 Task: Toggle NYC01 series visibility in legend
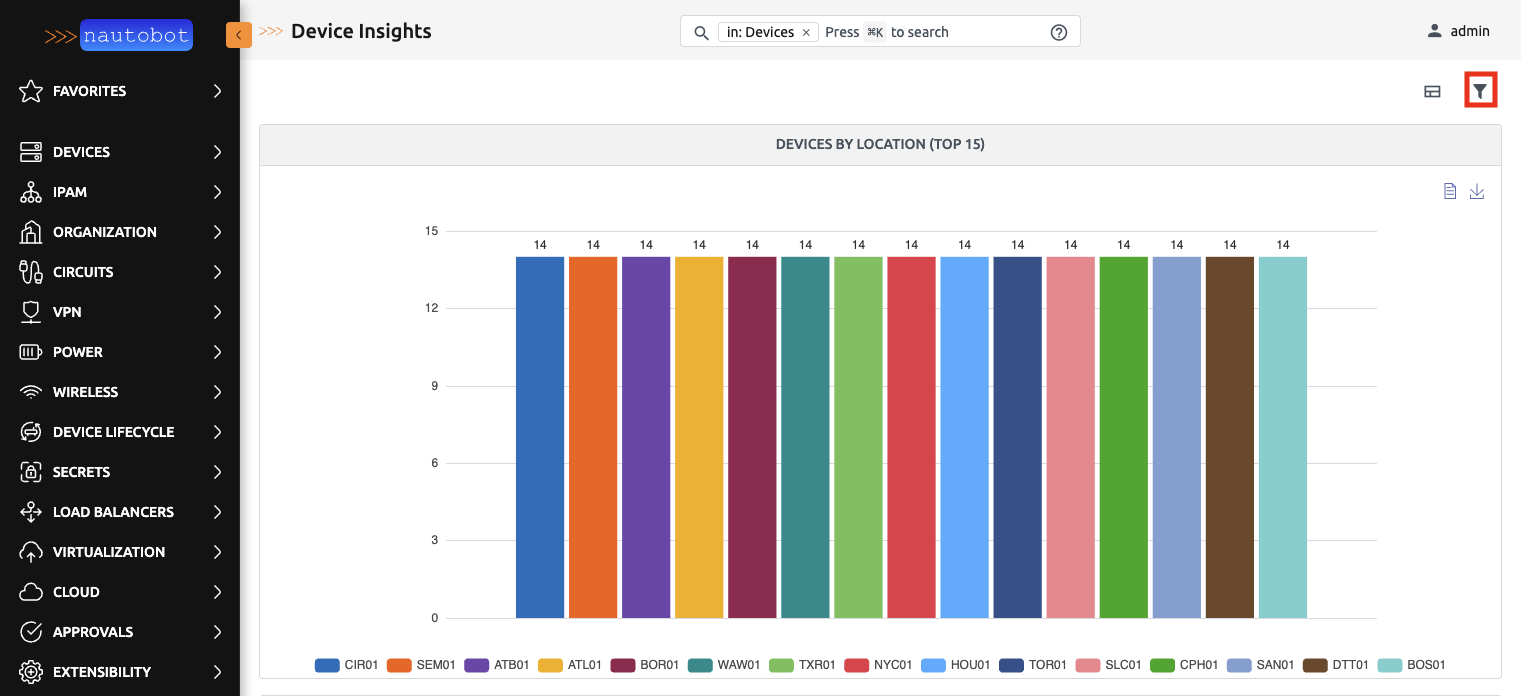[x=895, y=664]
